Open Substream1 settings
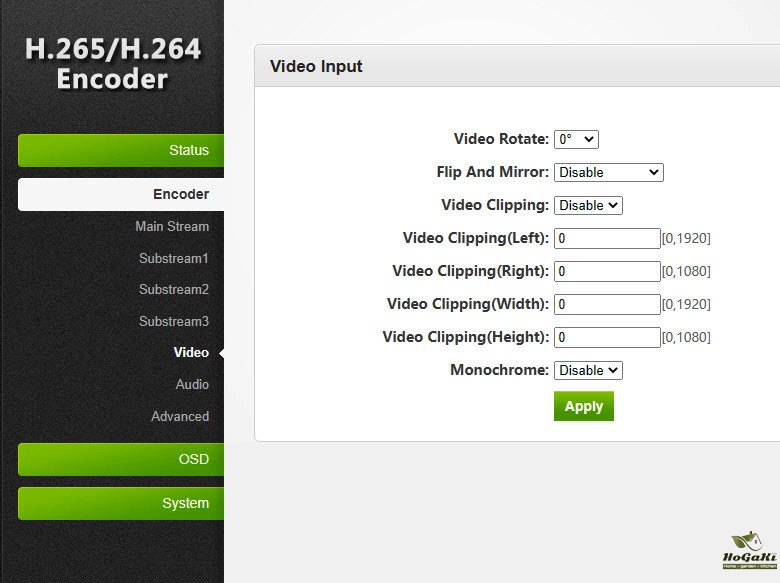The height and width of the screenshot is (583, 780). 174,258
